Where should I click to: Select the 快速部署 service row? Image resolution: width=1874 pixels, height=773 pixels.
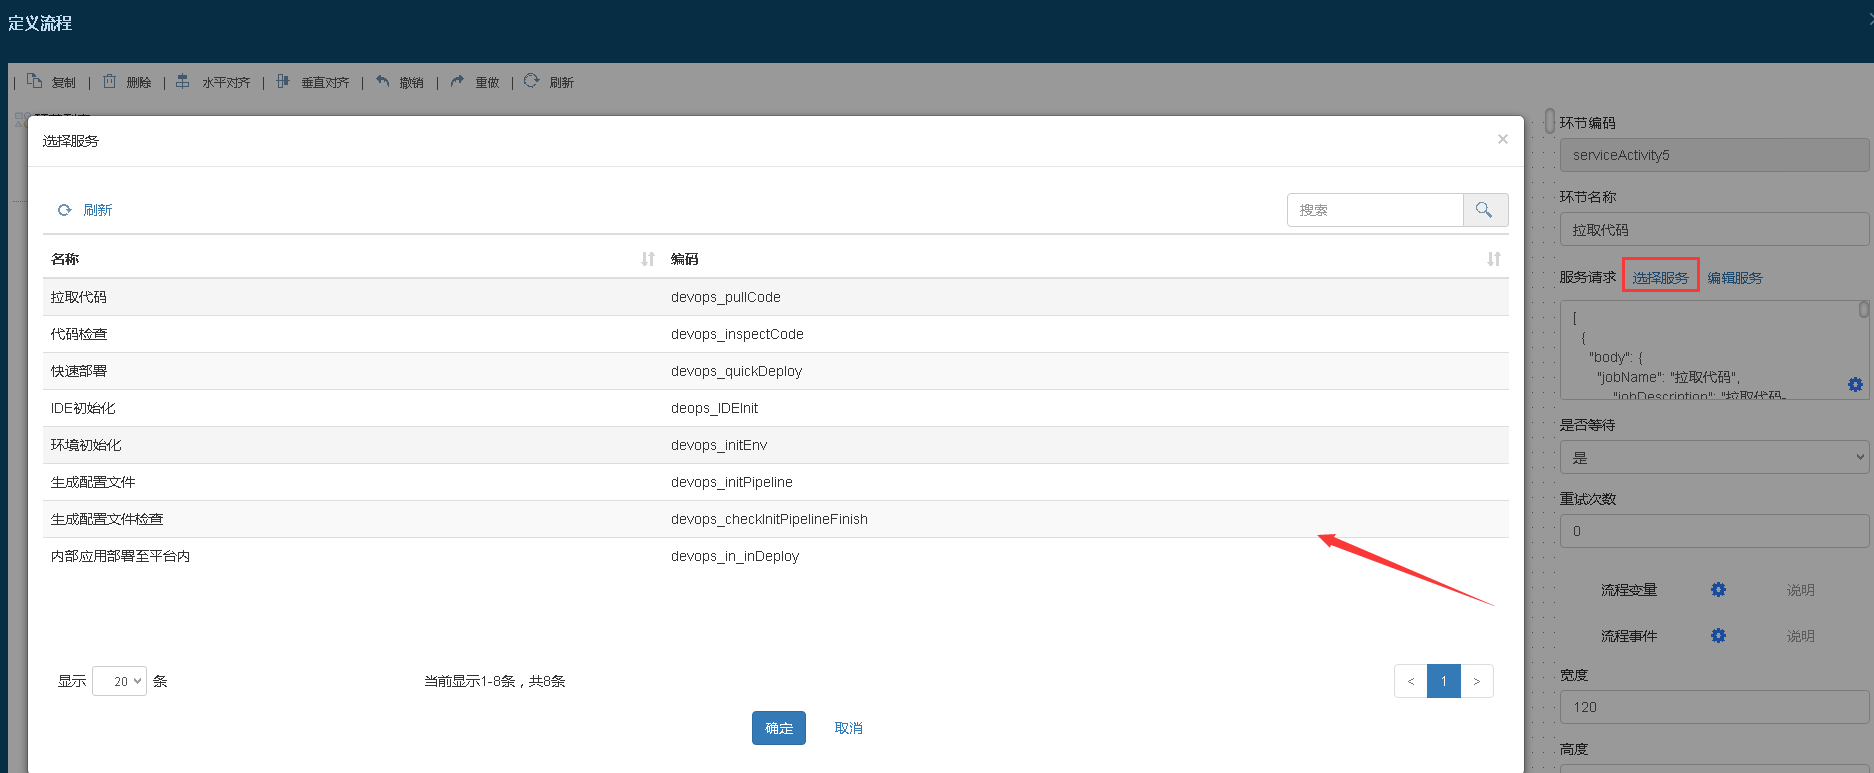pos(776,371)
